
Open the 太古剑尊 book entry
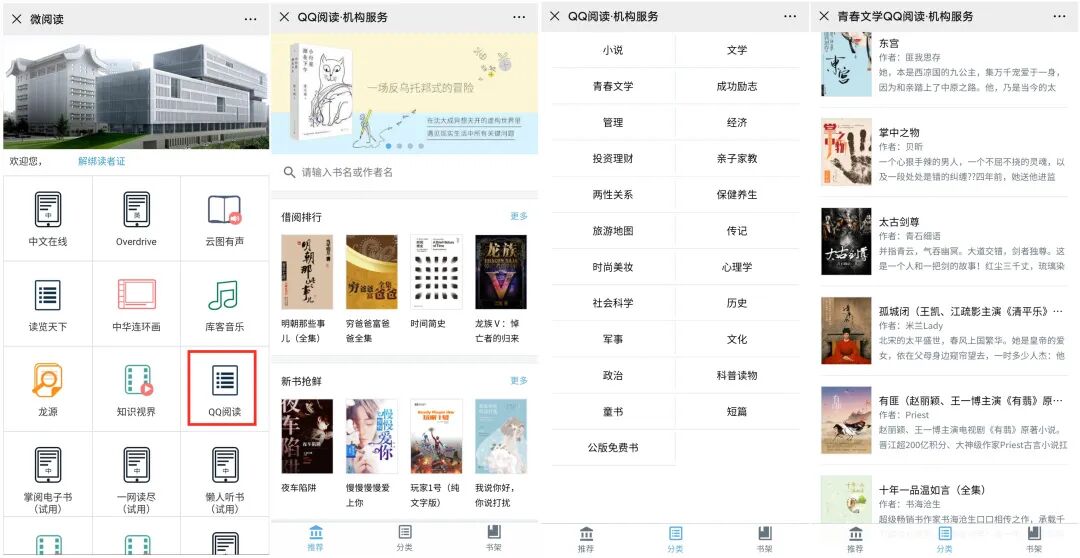944,241
